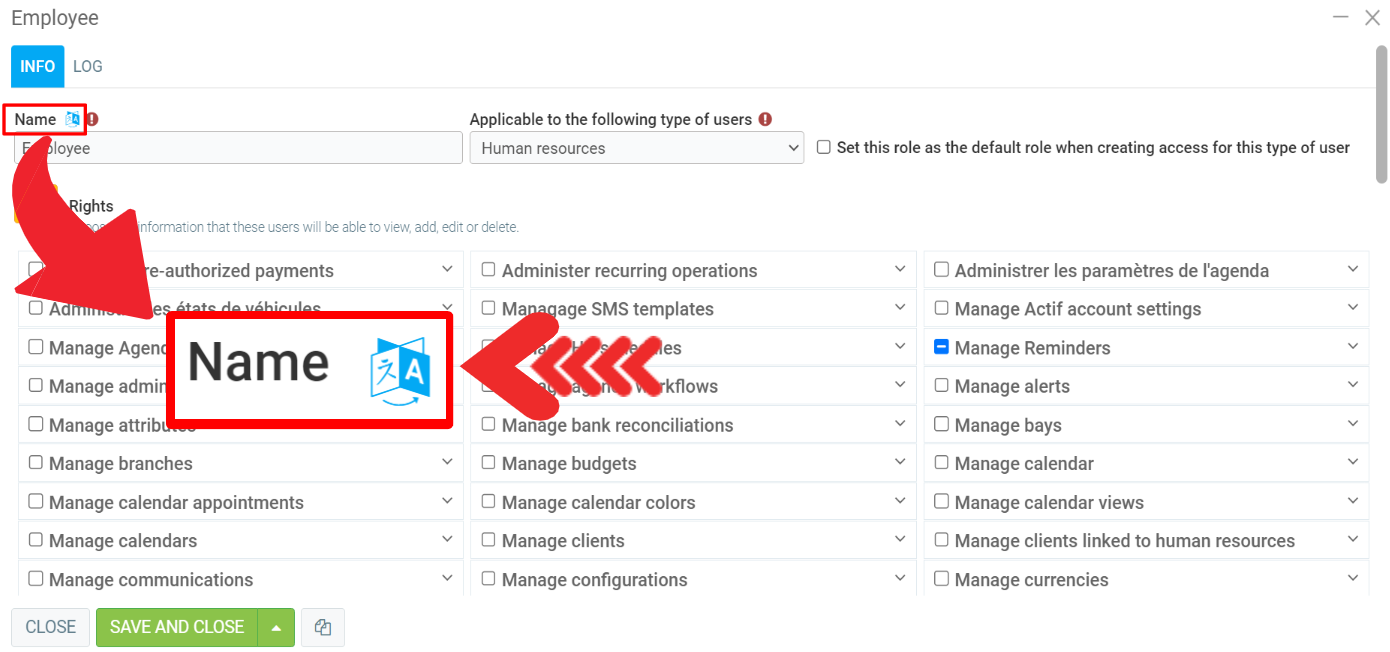Click the vertical scrollbar thumb

point(1381,115)
